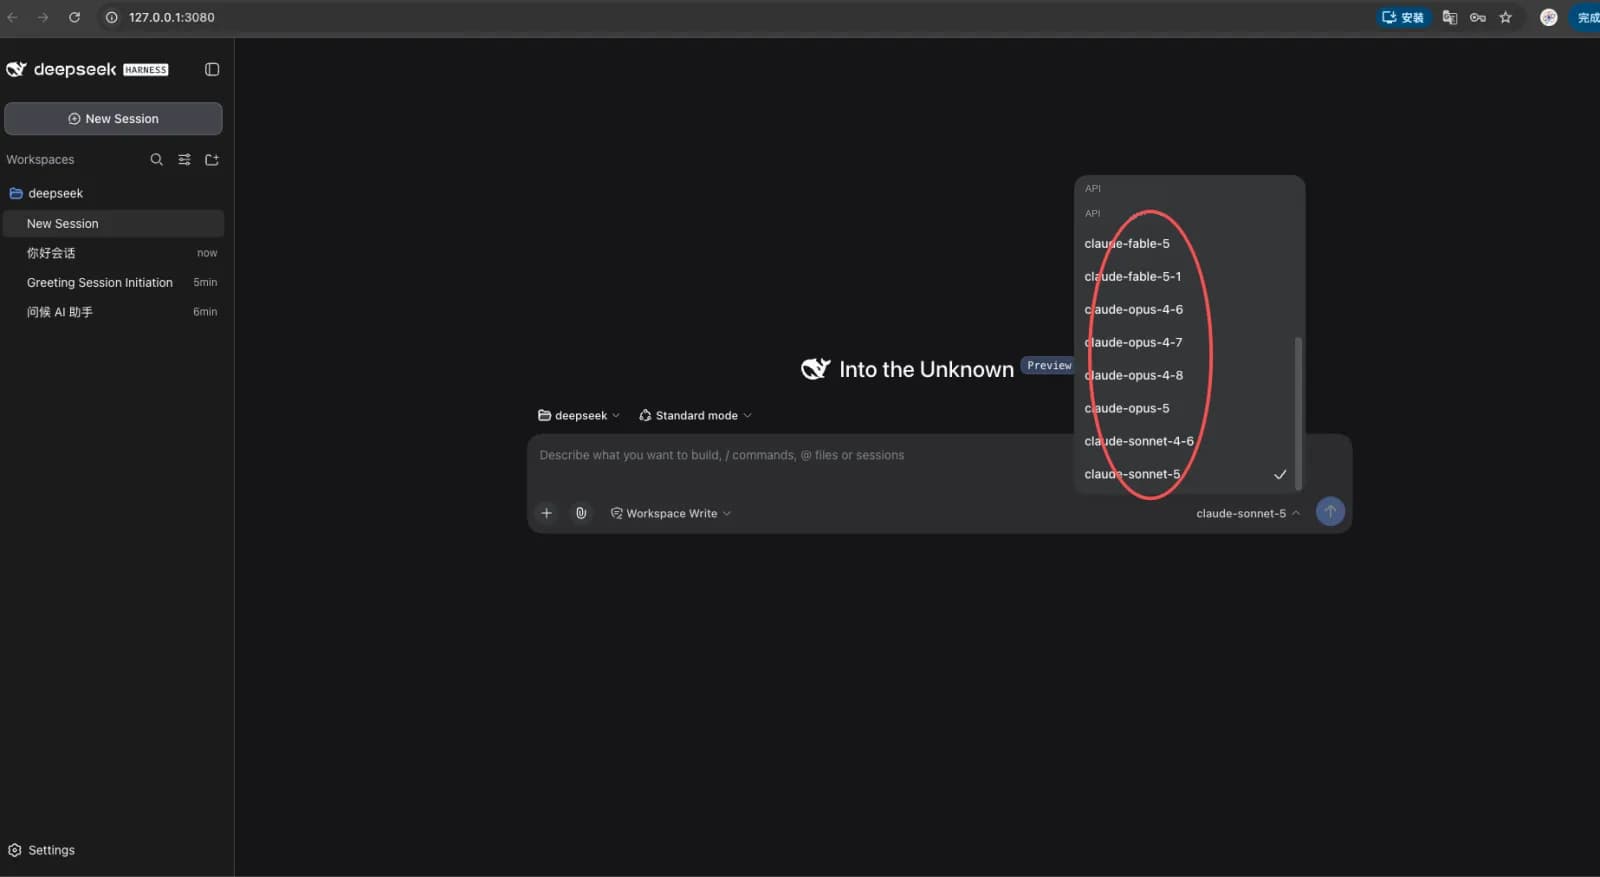The width and height of the screenshot is (1600, 877).
Task: Open browser profile avatar
Action: tap(1548, 17)
